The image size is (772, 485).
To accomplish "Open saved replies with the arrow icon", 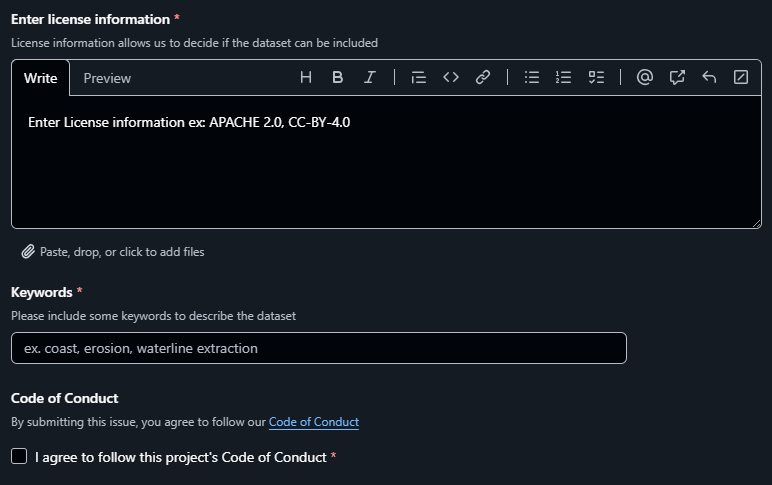I will (709, 77).
